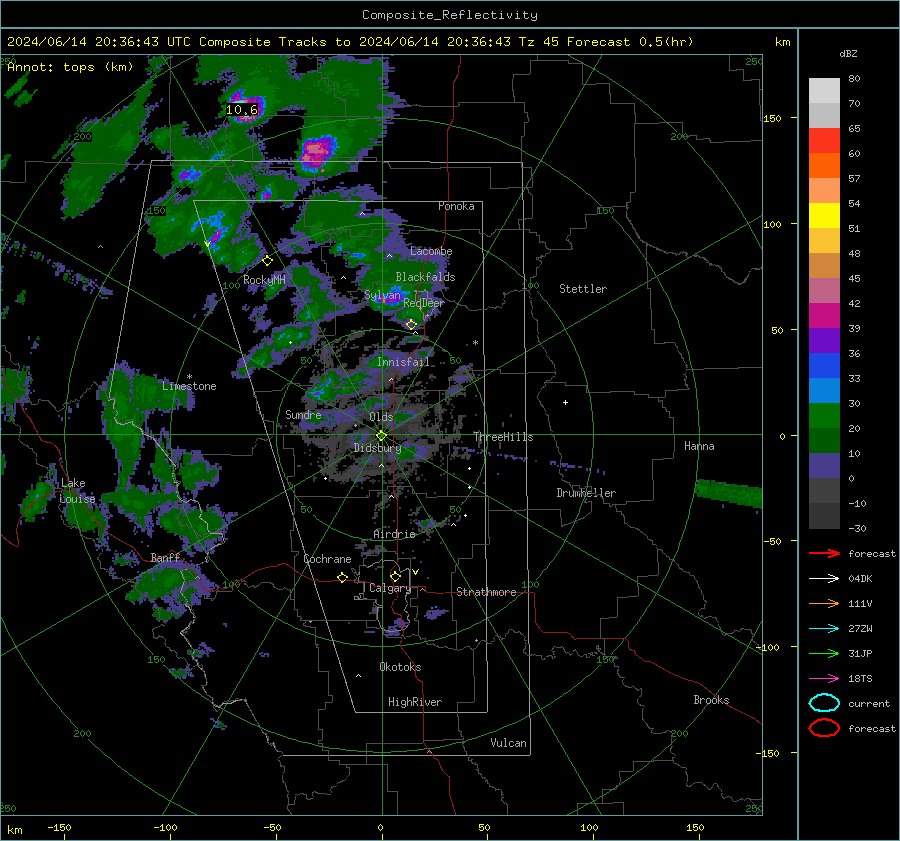Click the Calgary city label

point(390,588)
